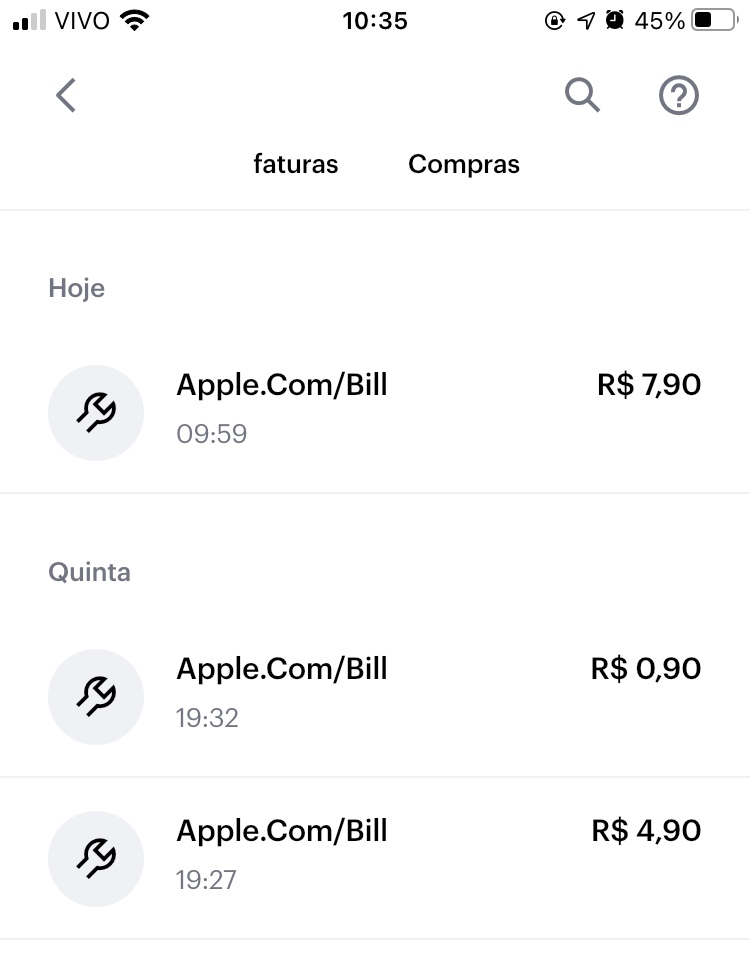Tap the 10:35 clock in status bar
This screenshot has height=958, width=750.
point(375,20)
